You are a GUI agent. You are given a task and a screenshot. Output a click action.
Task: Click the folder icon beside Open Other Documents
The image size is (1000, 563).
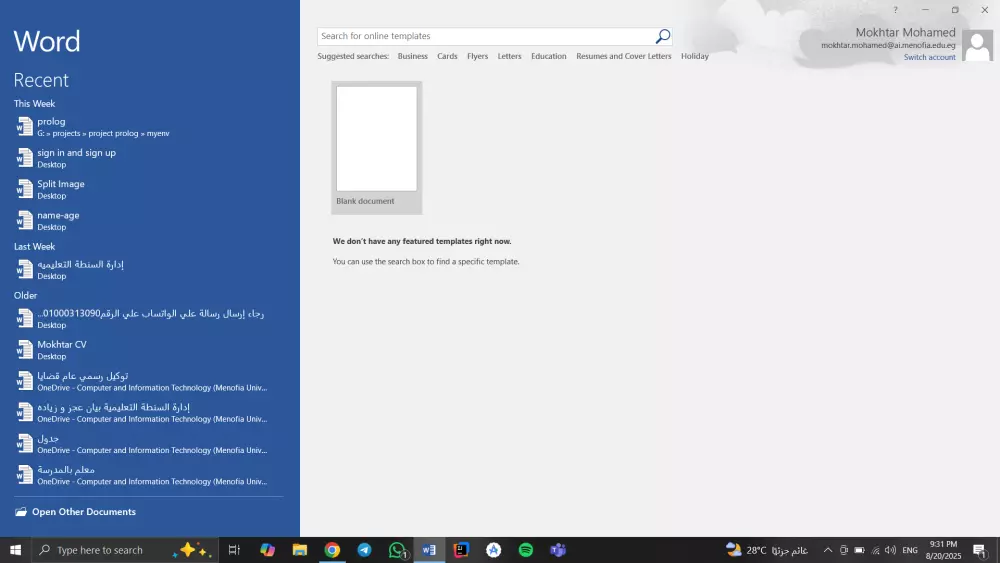point(21,512)
